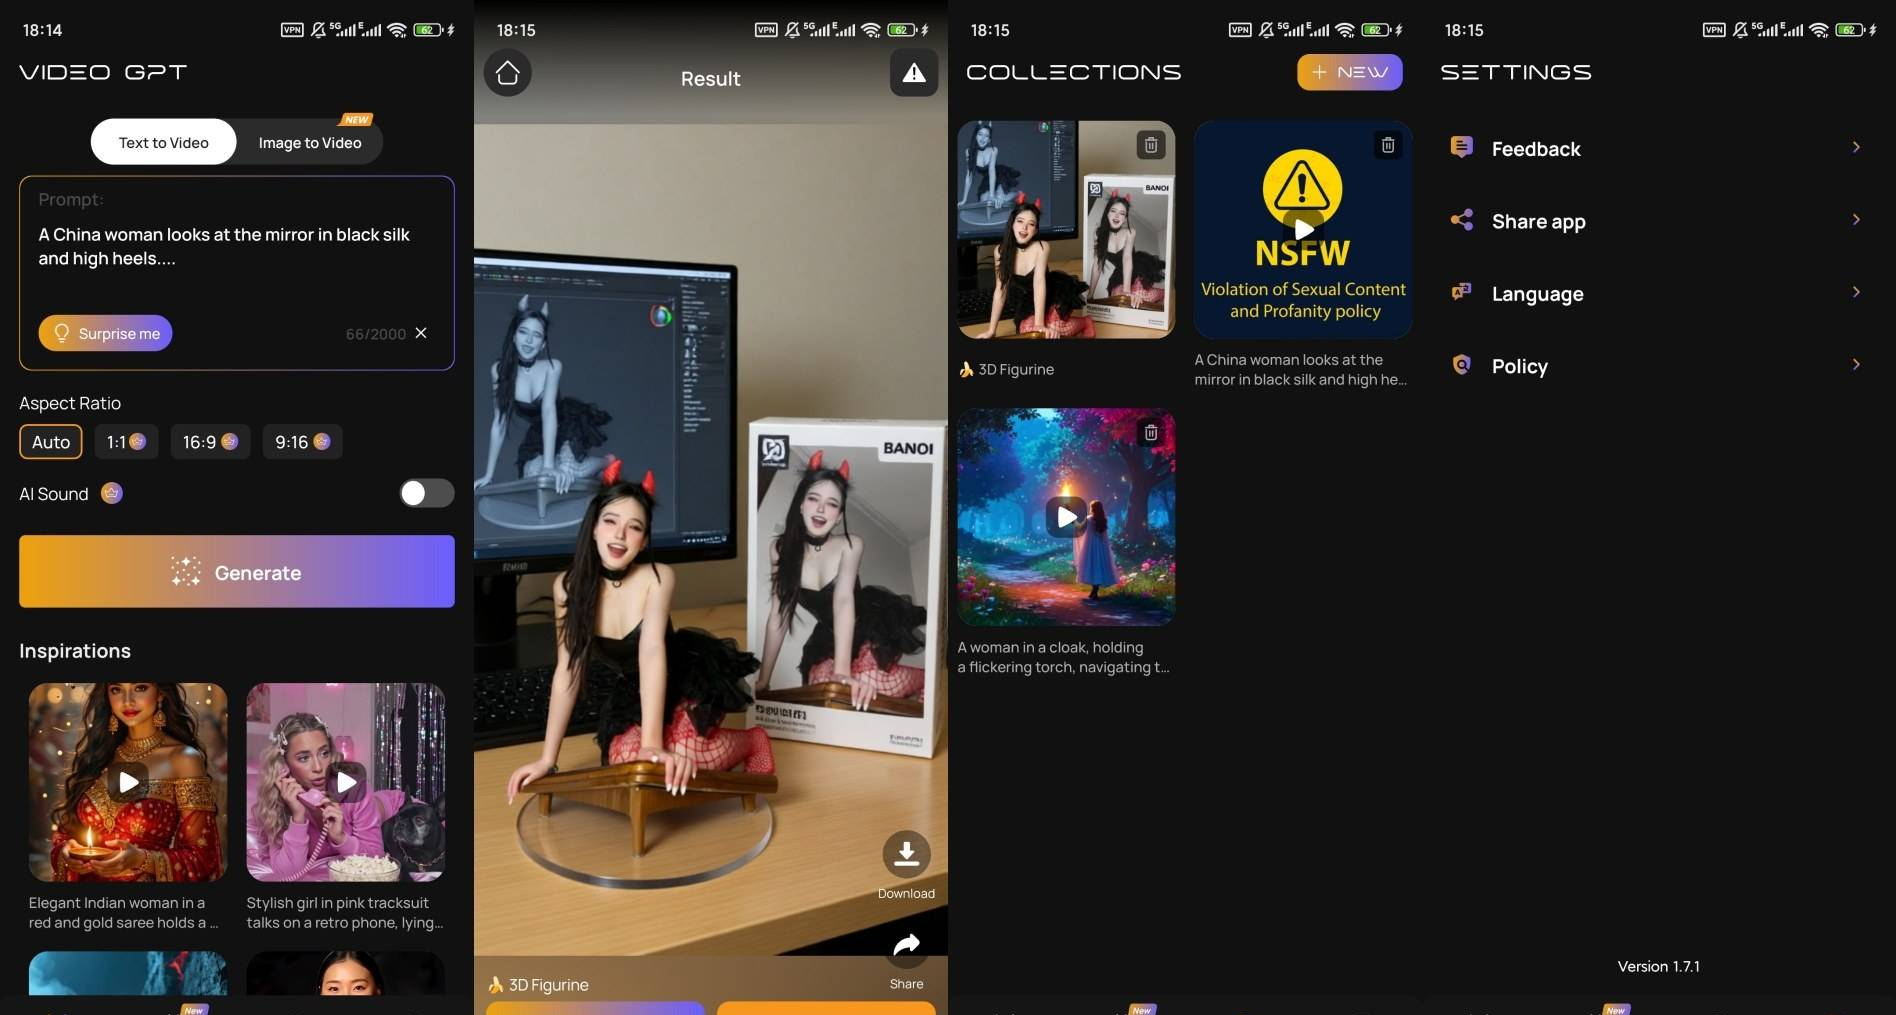1896x1015 pixels.
Task: Tap banana icon in Result screen footer
Action: tap(495, 985)
